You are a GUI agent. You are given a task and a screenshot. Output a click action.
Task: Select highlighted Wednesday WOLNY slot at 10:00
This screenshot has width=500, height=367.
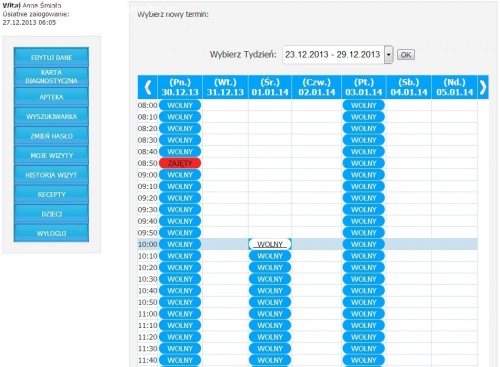point(270,244)
